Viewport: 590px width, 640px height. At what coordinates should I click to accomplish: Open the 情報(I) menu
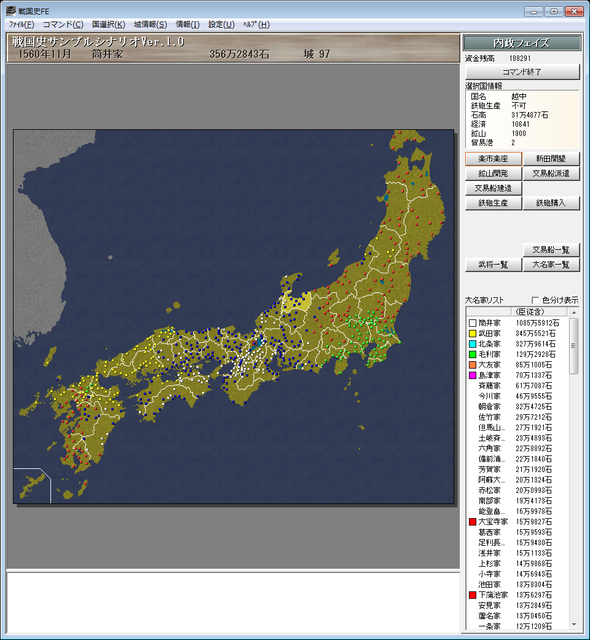pos(188,25)
